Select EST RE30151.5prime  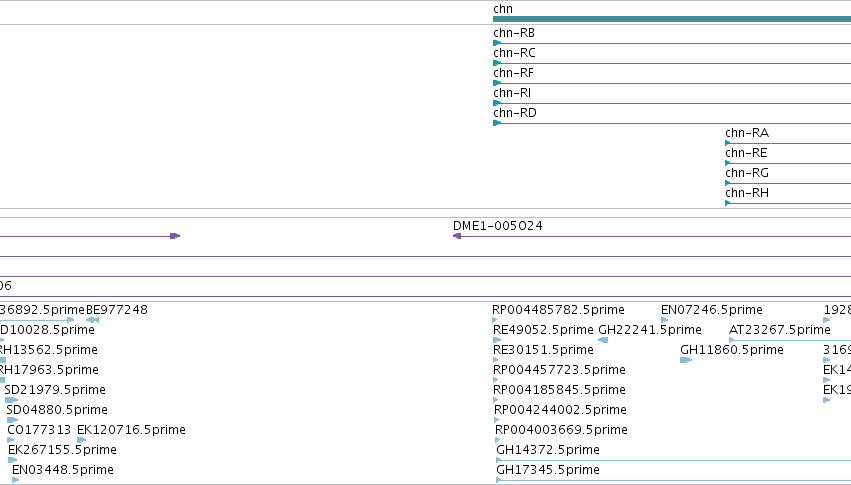click(x=543, y=350)
